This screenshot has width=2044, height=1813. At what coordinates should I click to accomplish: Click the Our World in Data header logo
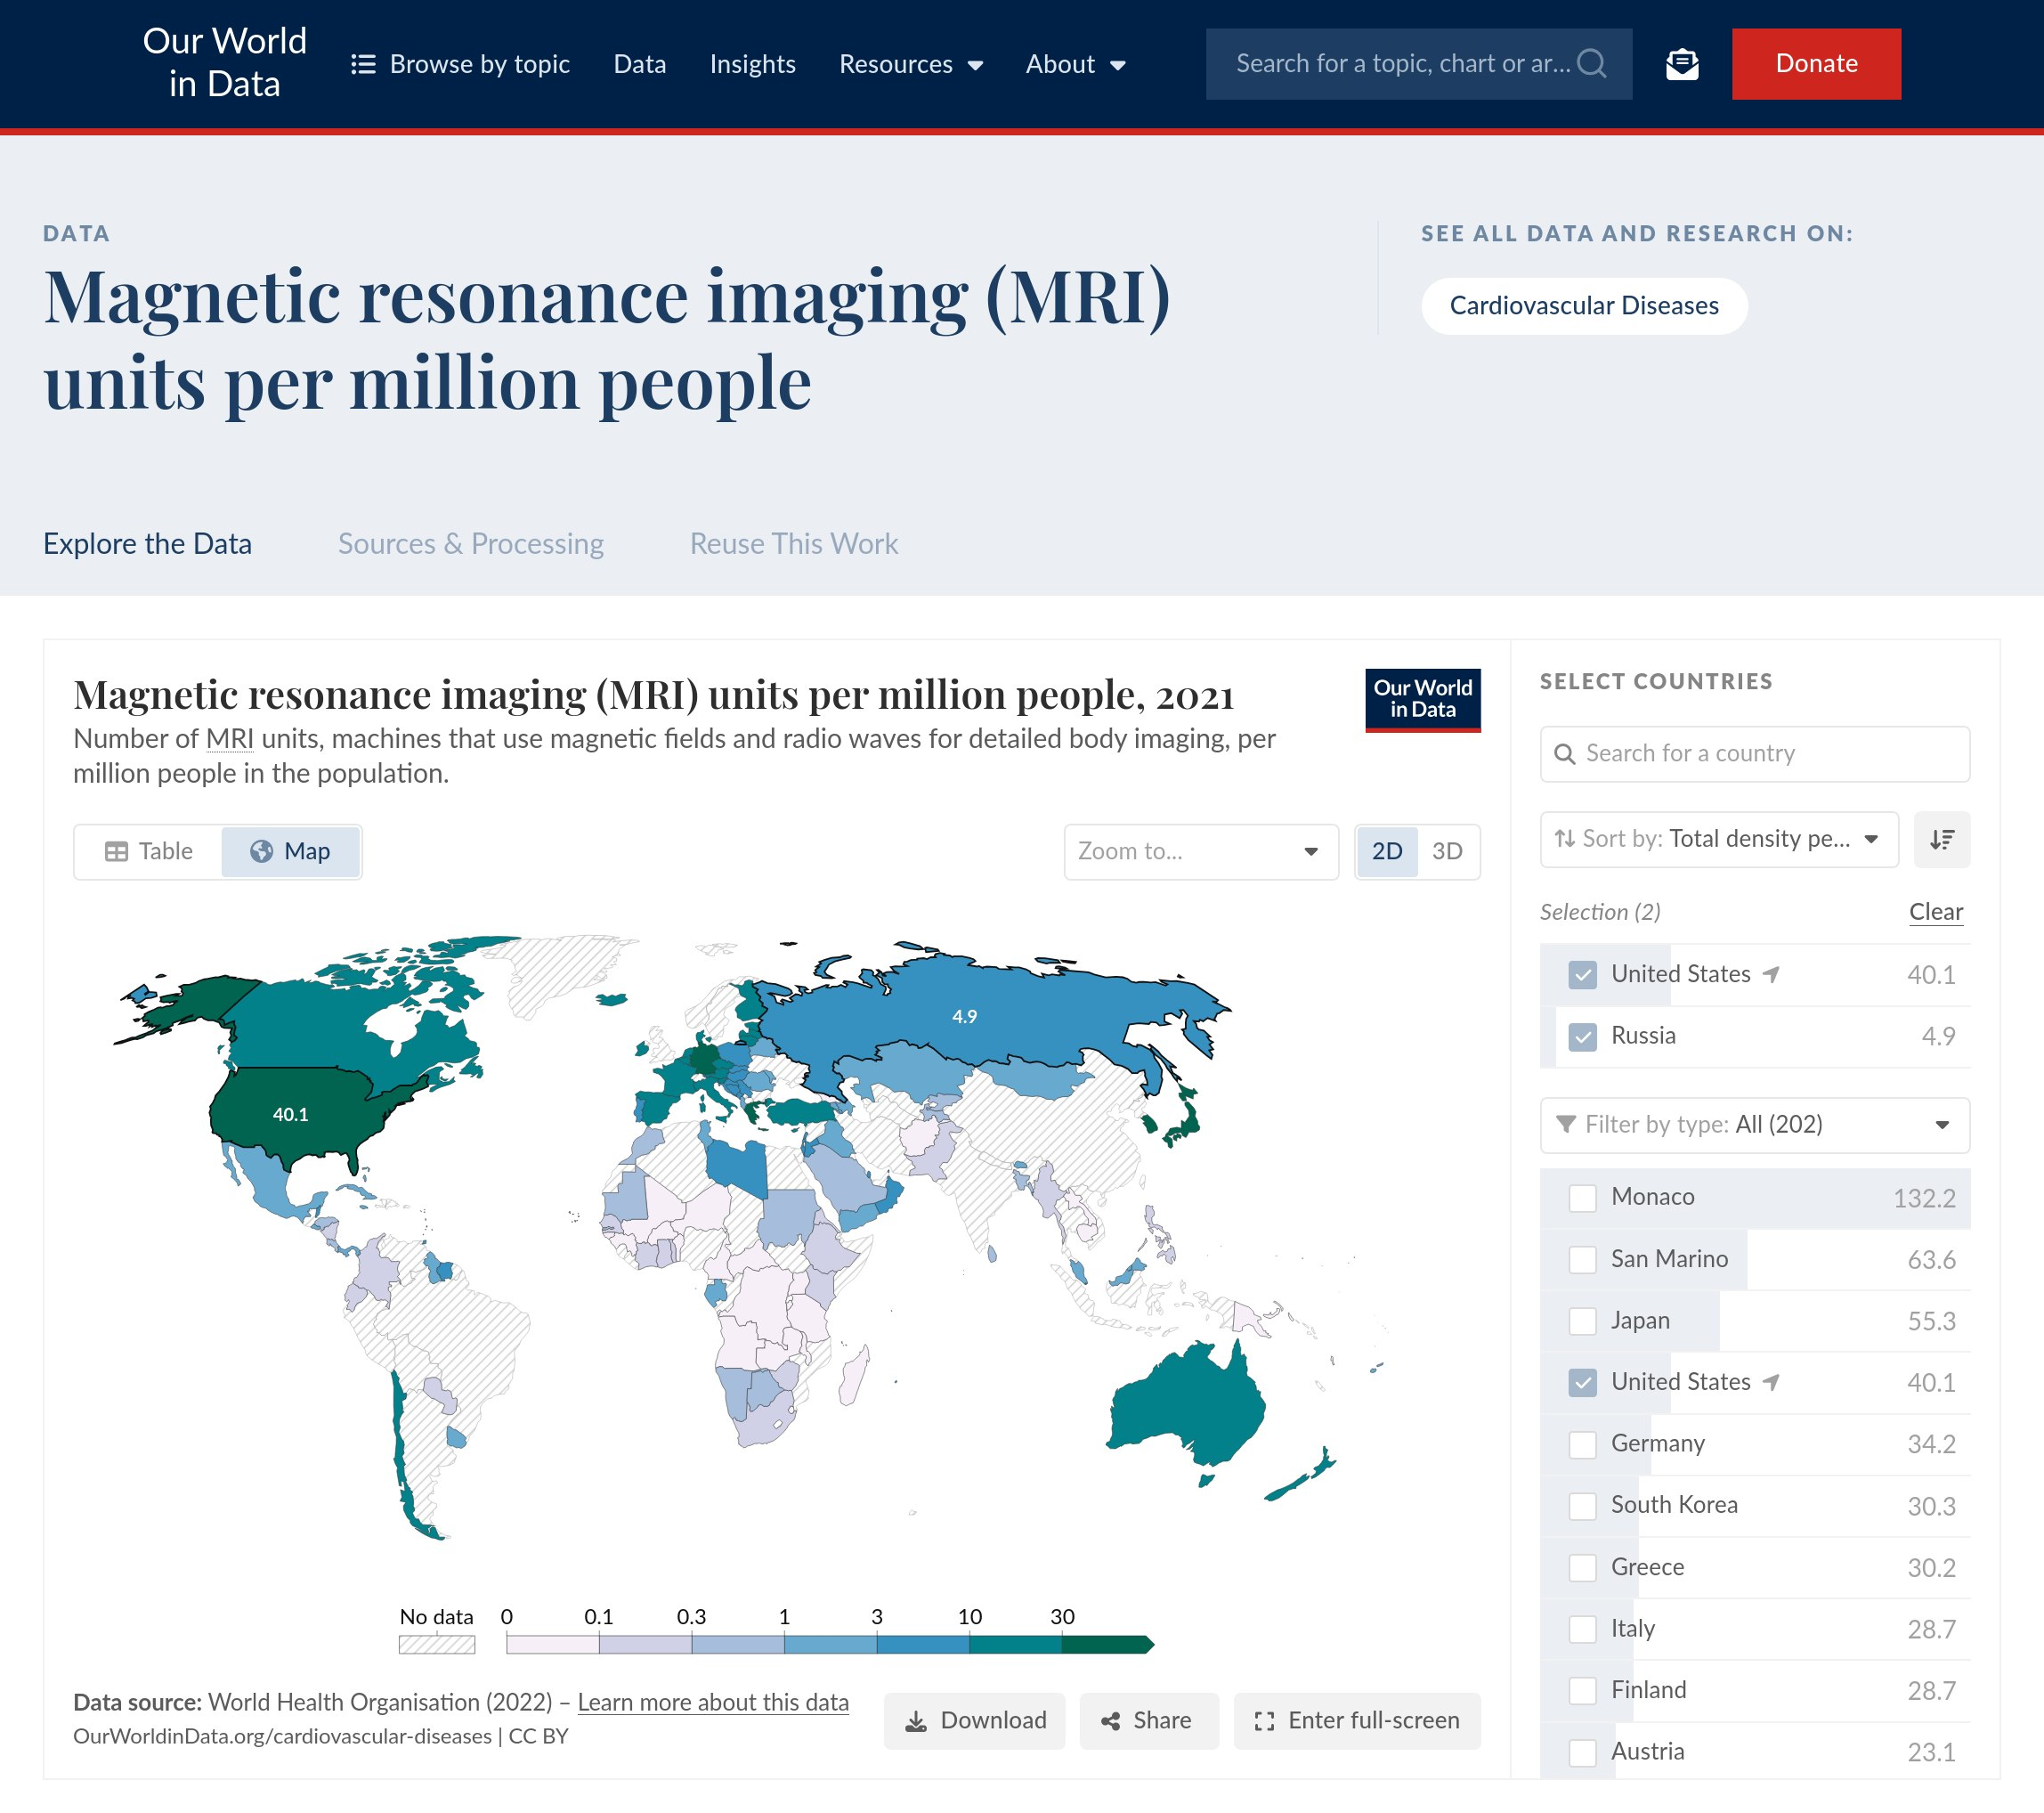(x=224, y=62)
